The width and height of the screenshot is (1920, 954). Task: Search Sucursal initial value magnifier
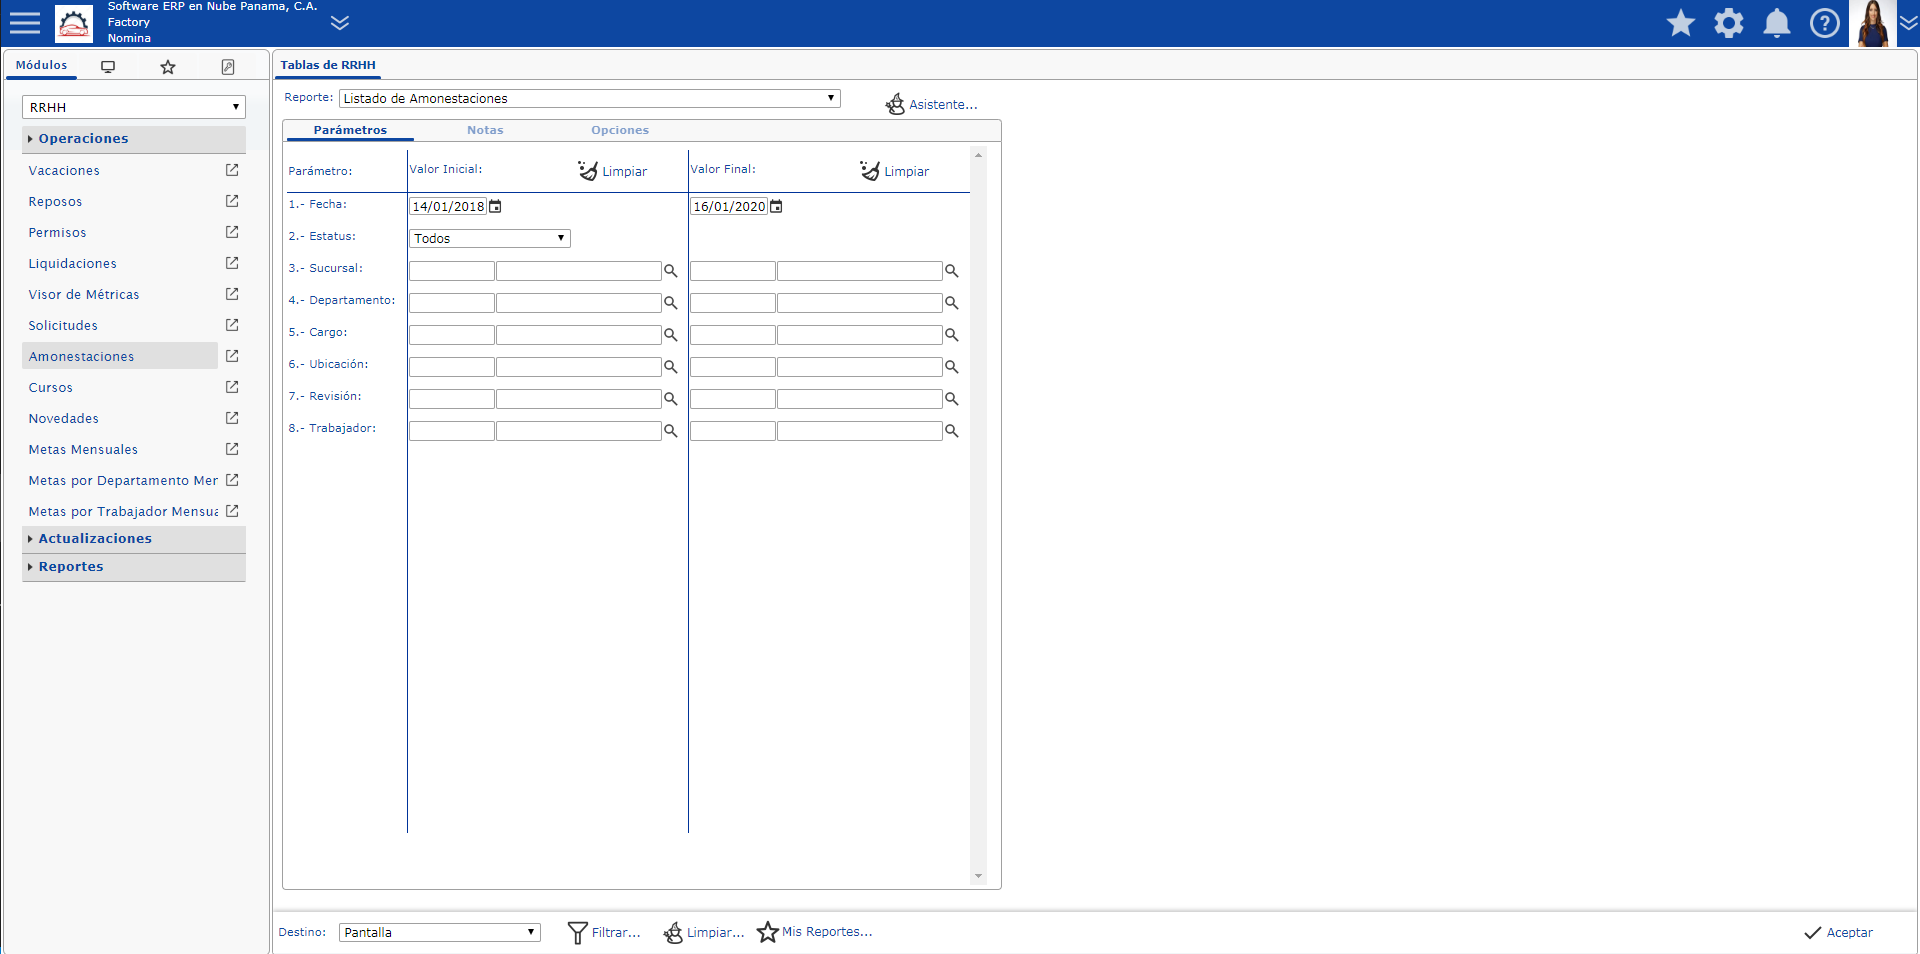coord(671,271)
